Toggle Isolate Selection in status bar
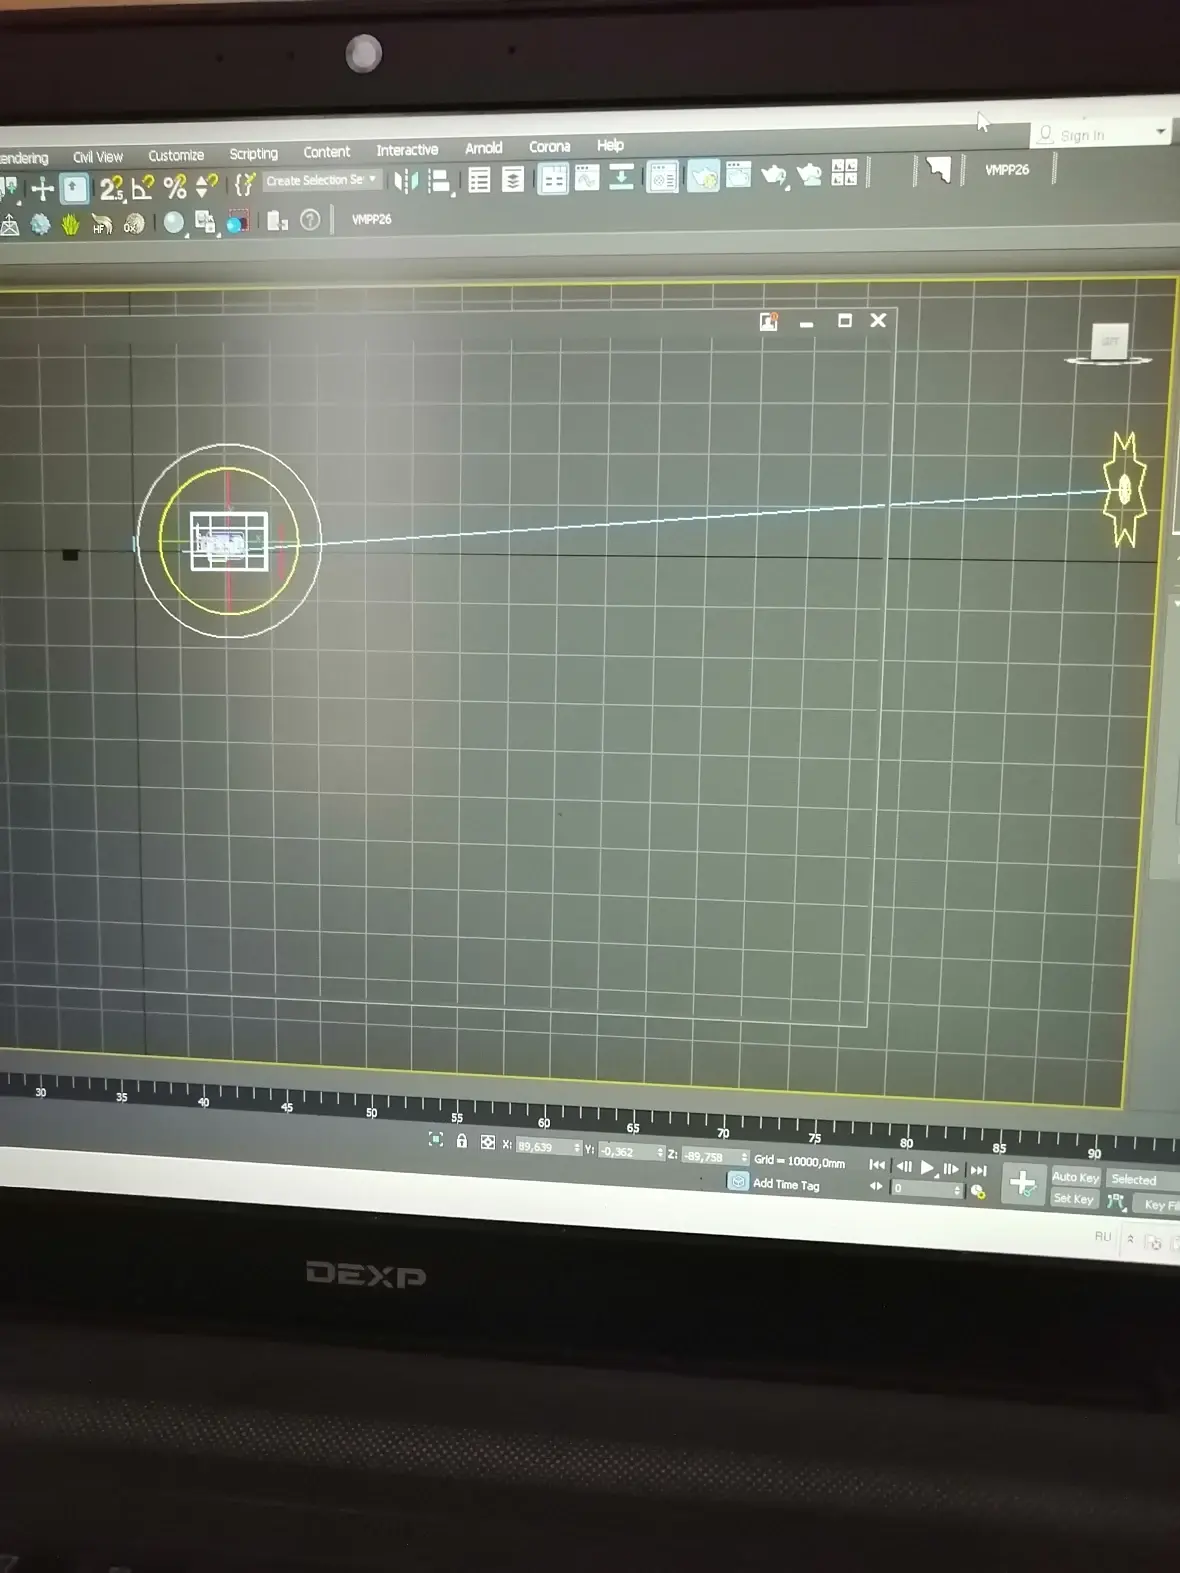Viewport: 1180px width, 1573px height. click(x=436, y=1139)
